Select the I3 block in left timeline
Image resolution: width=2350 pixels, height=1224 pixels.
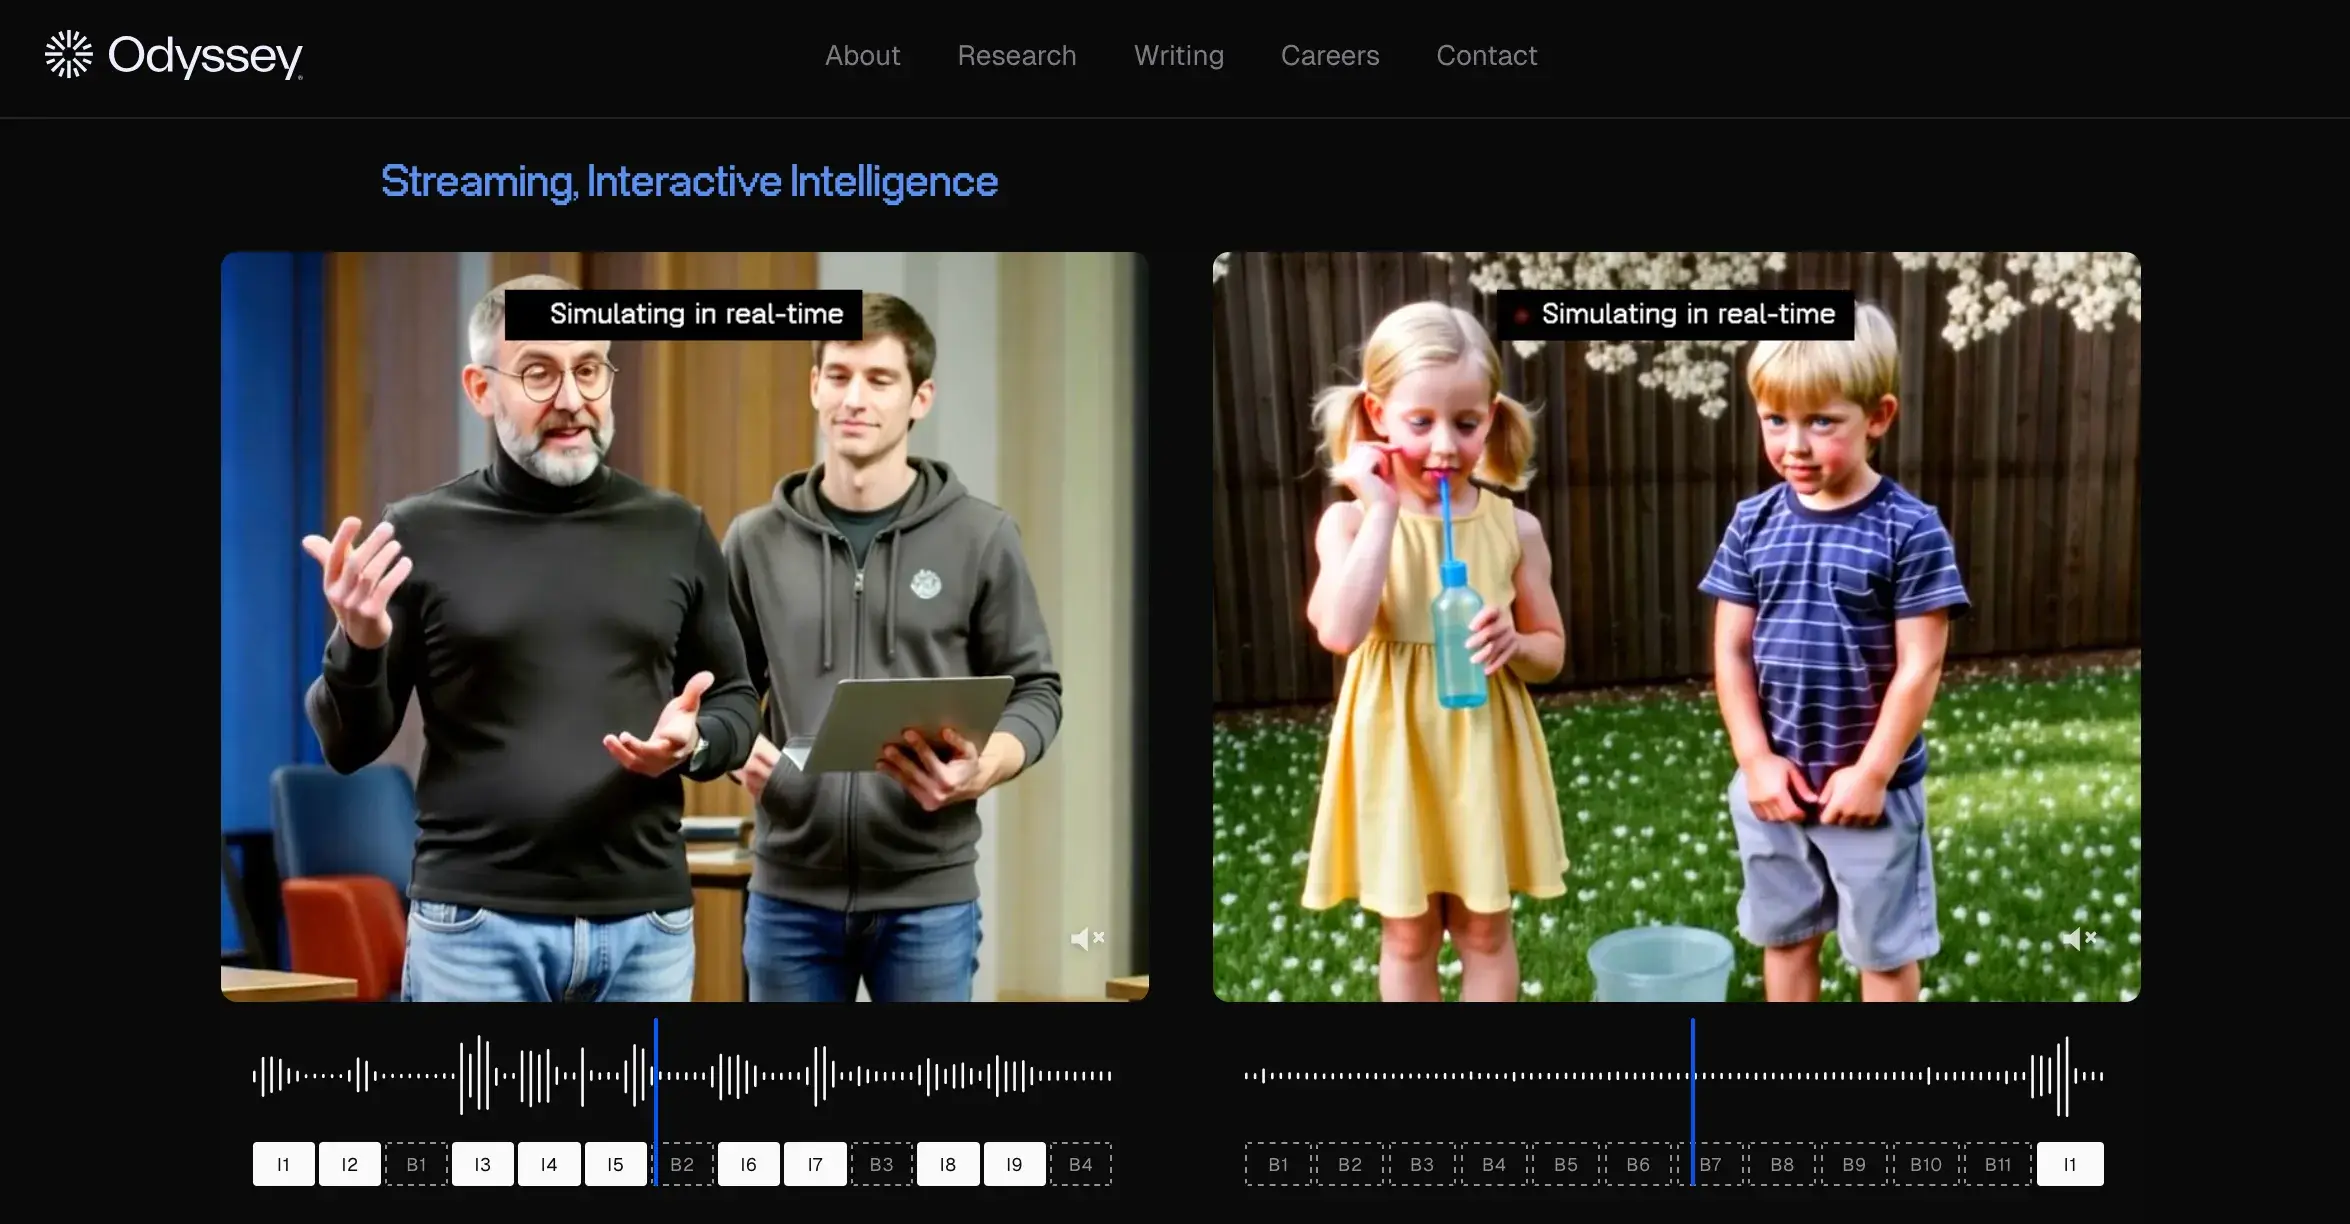click(482, 1164)
